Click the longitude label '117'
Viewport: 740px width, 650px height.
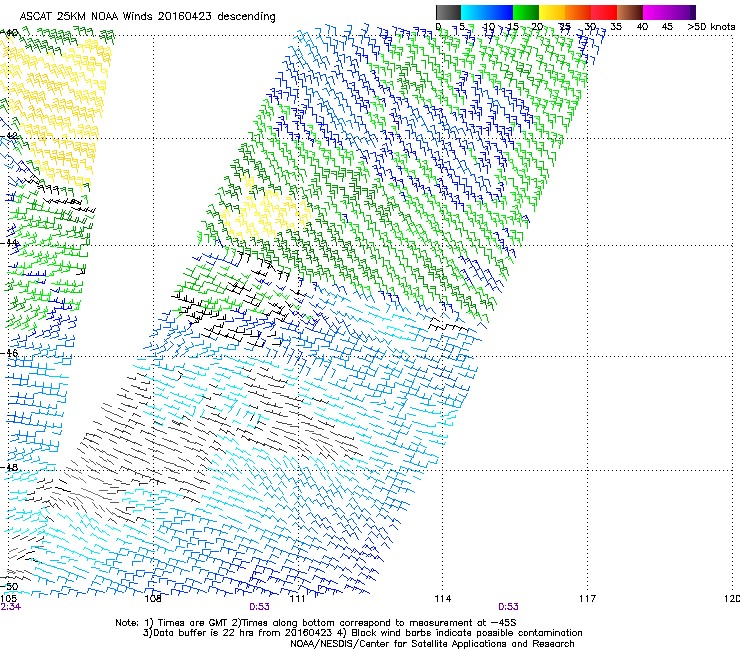point(587,599)
